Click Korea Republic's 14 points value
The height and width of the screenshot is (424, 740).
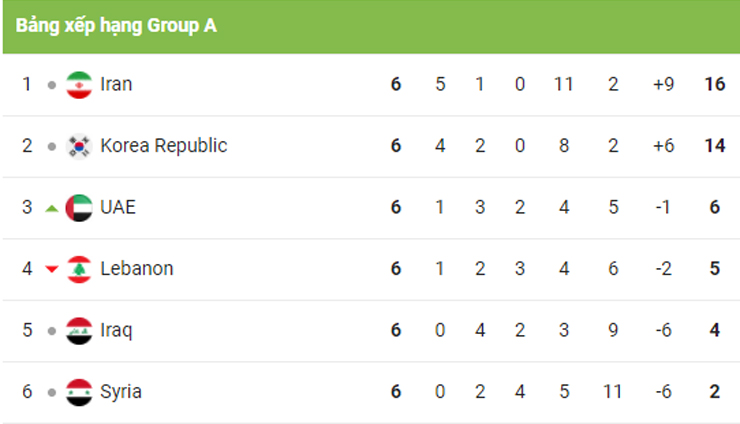click(x=714, y=146)
